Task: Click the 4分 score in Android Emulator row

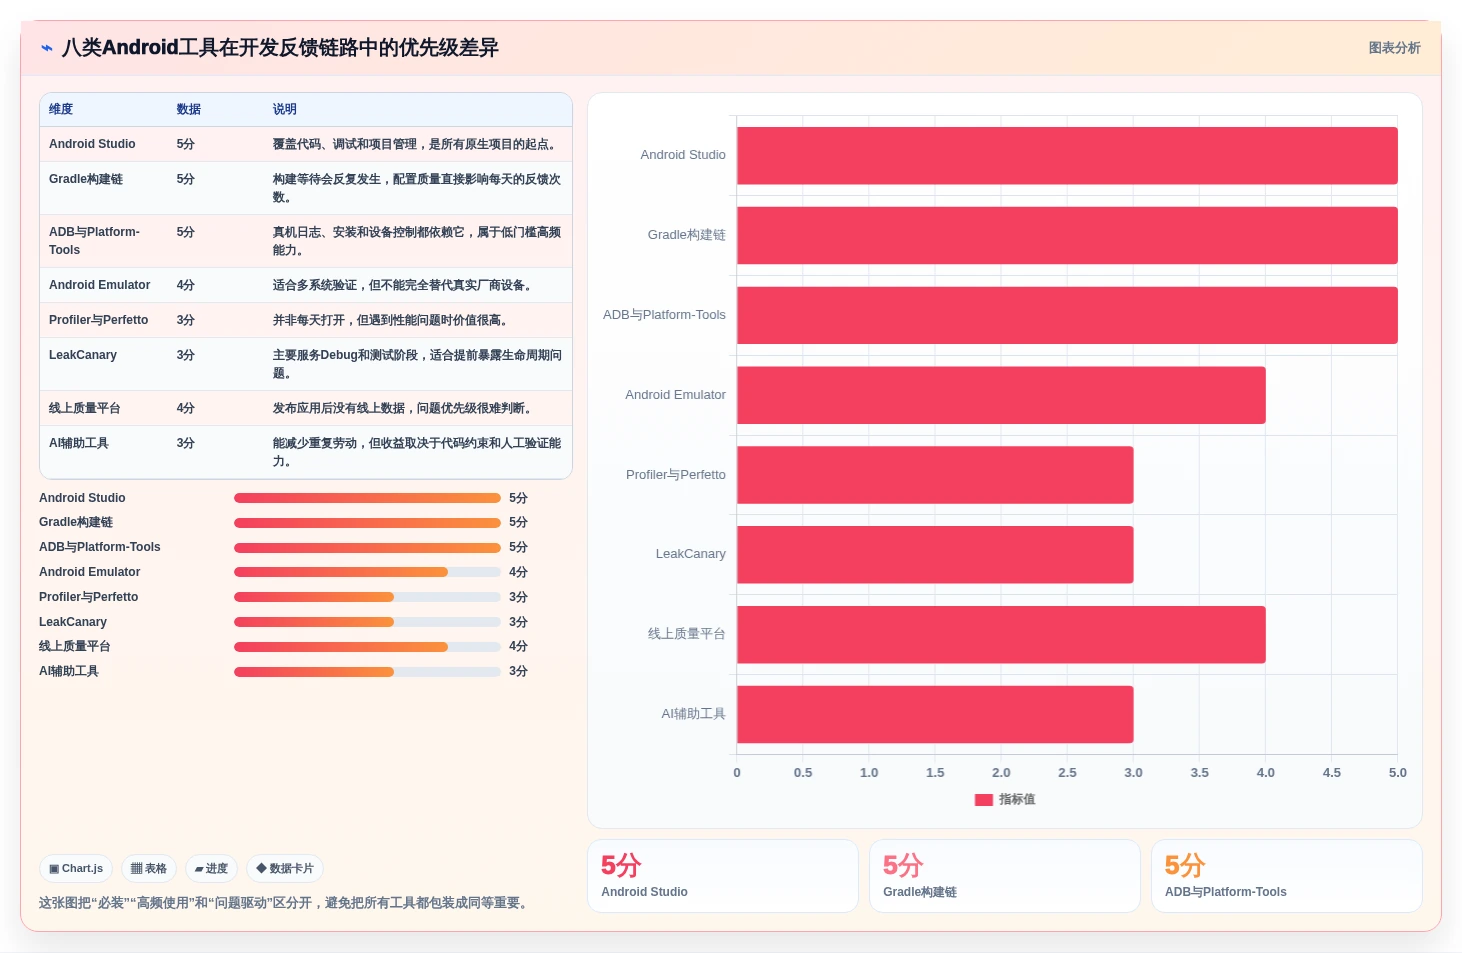Action: click(x=186, y=285)
